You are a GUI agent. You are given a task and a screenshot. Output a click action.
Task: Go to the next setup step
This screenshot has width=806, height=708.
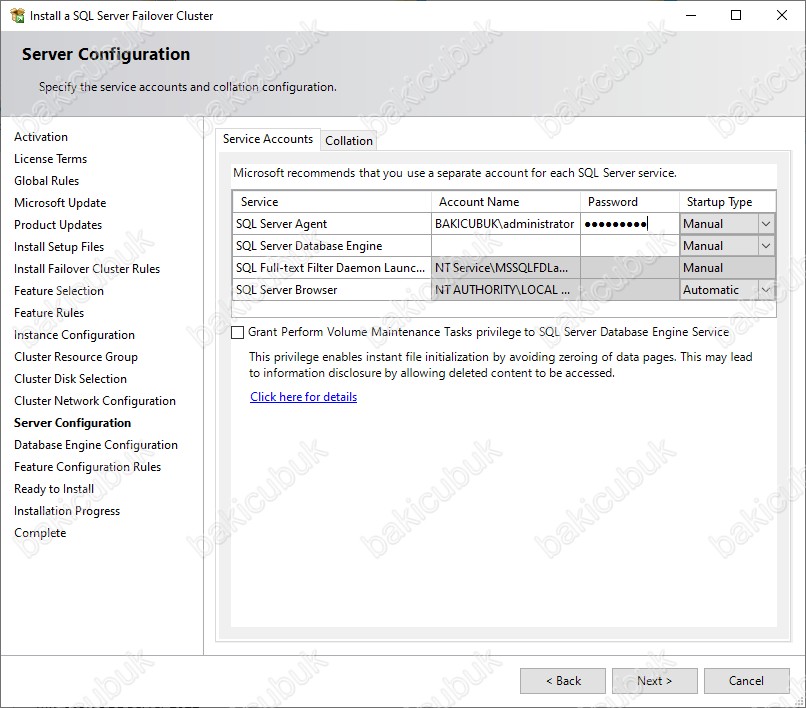654,681
